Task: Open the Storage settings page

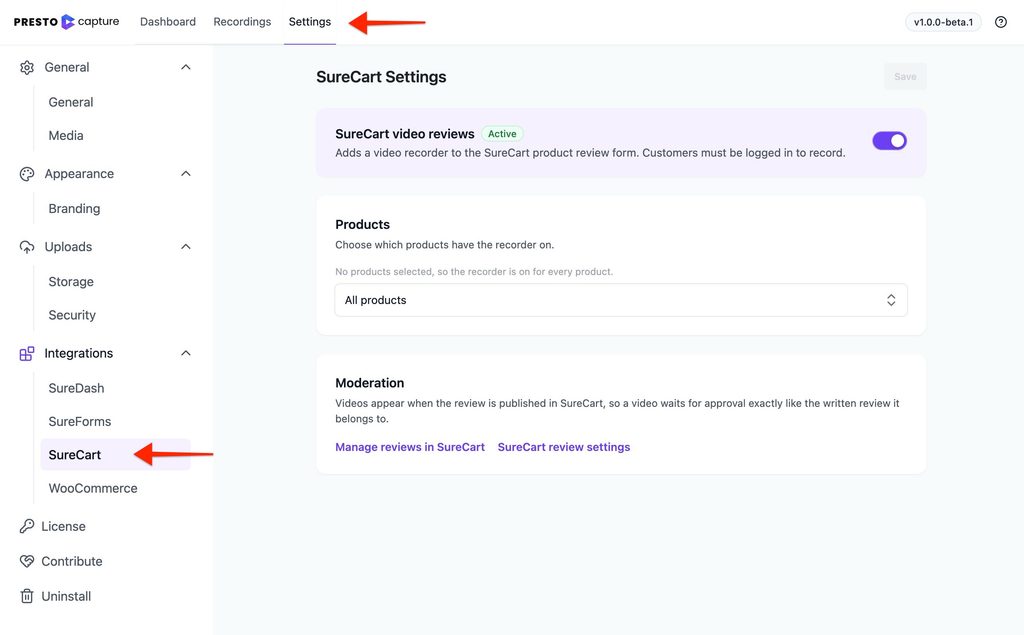Action: tap(71, 282)
